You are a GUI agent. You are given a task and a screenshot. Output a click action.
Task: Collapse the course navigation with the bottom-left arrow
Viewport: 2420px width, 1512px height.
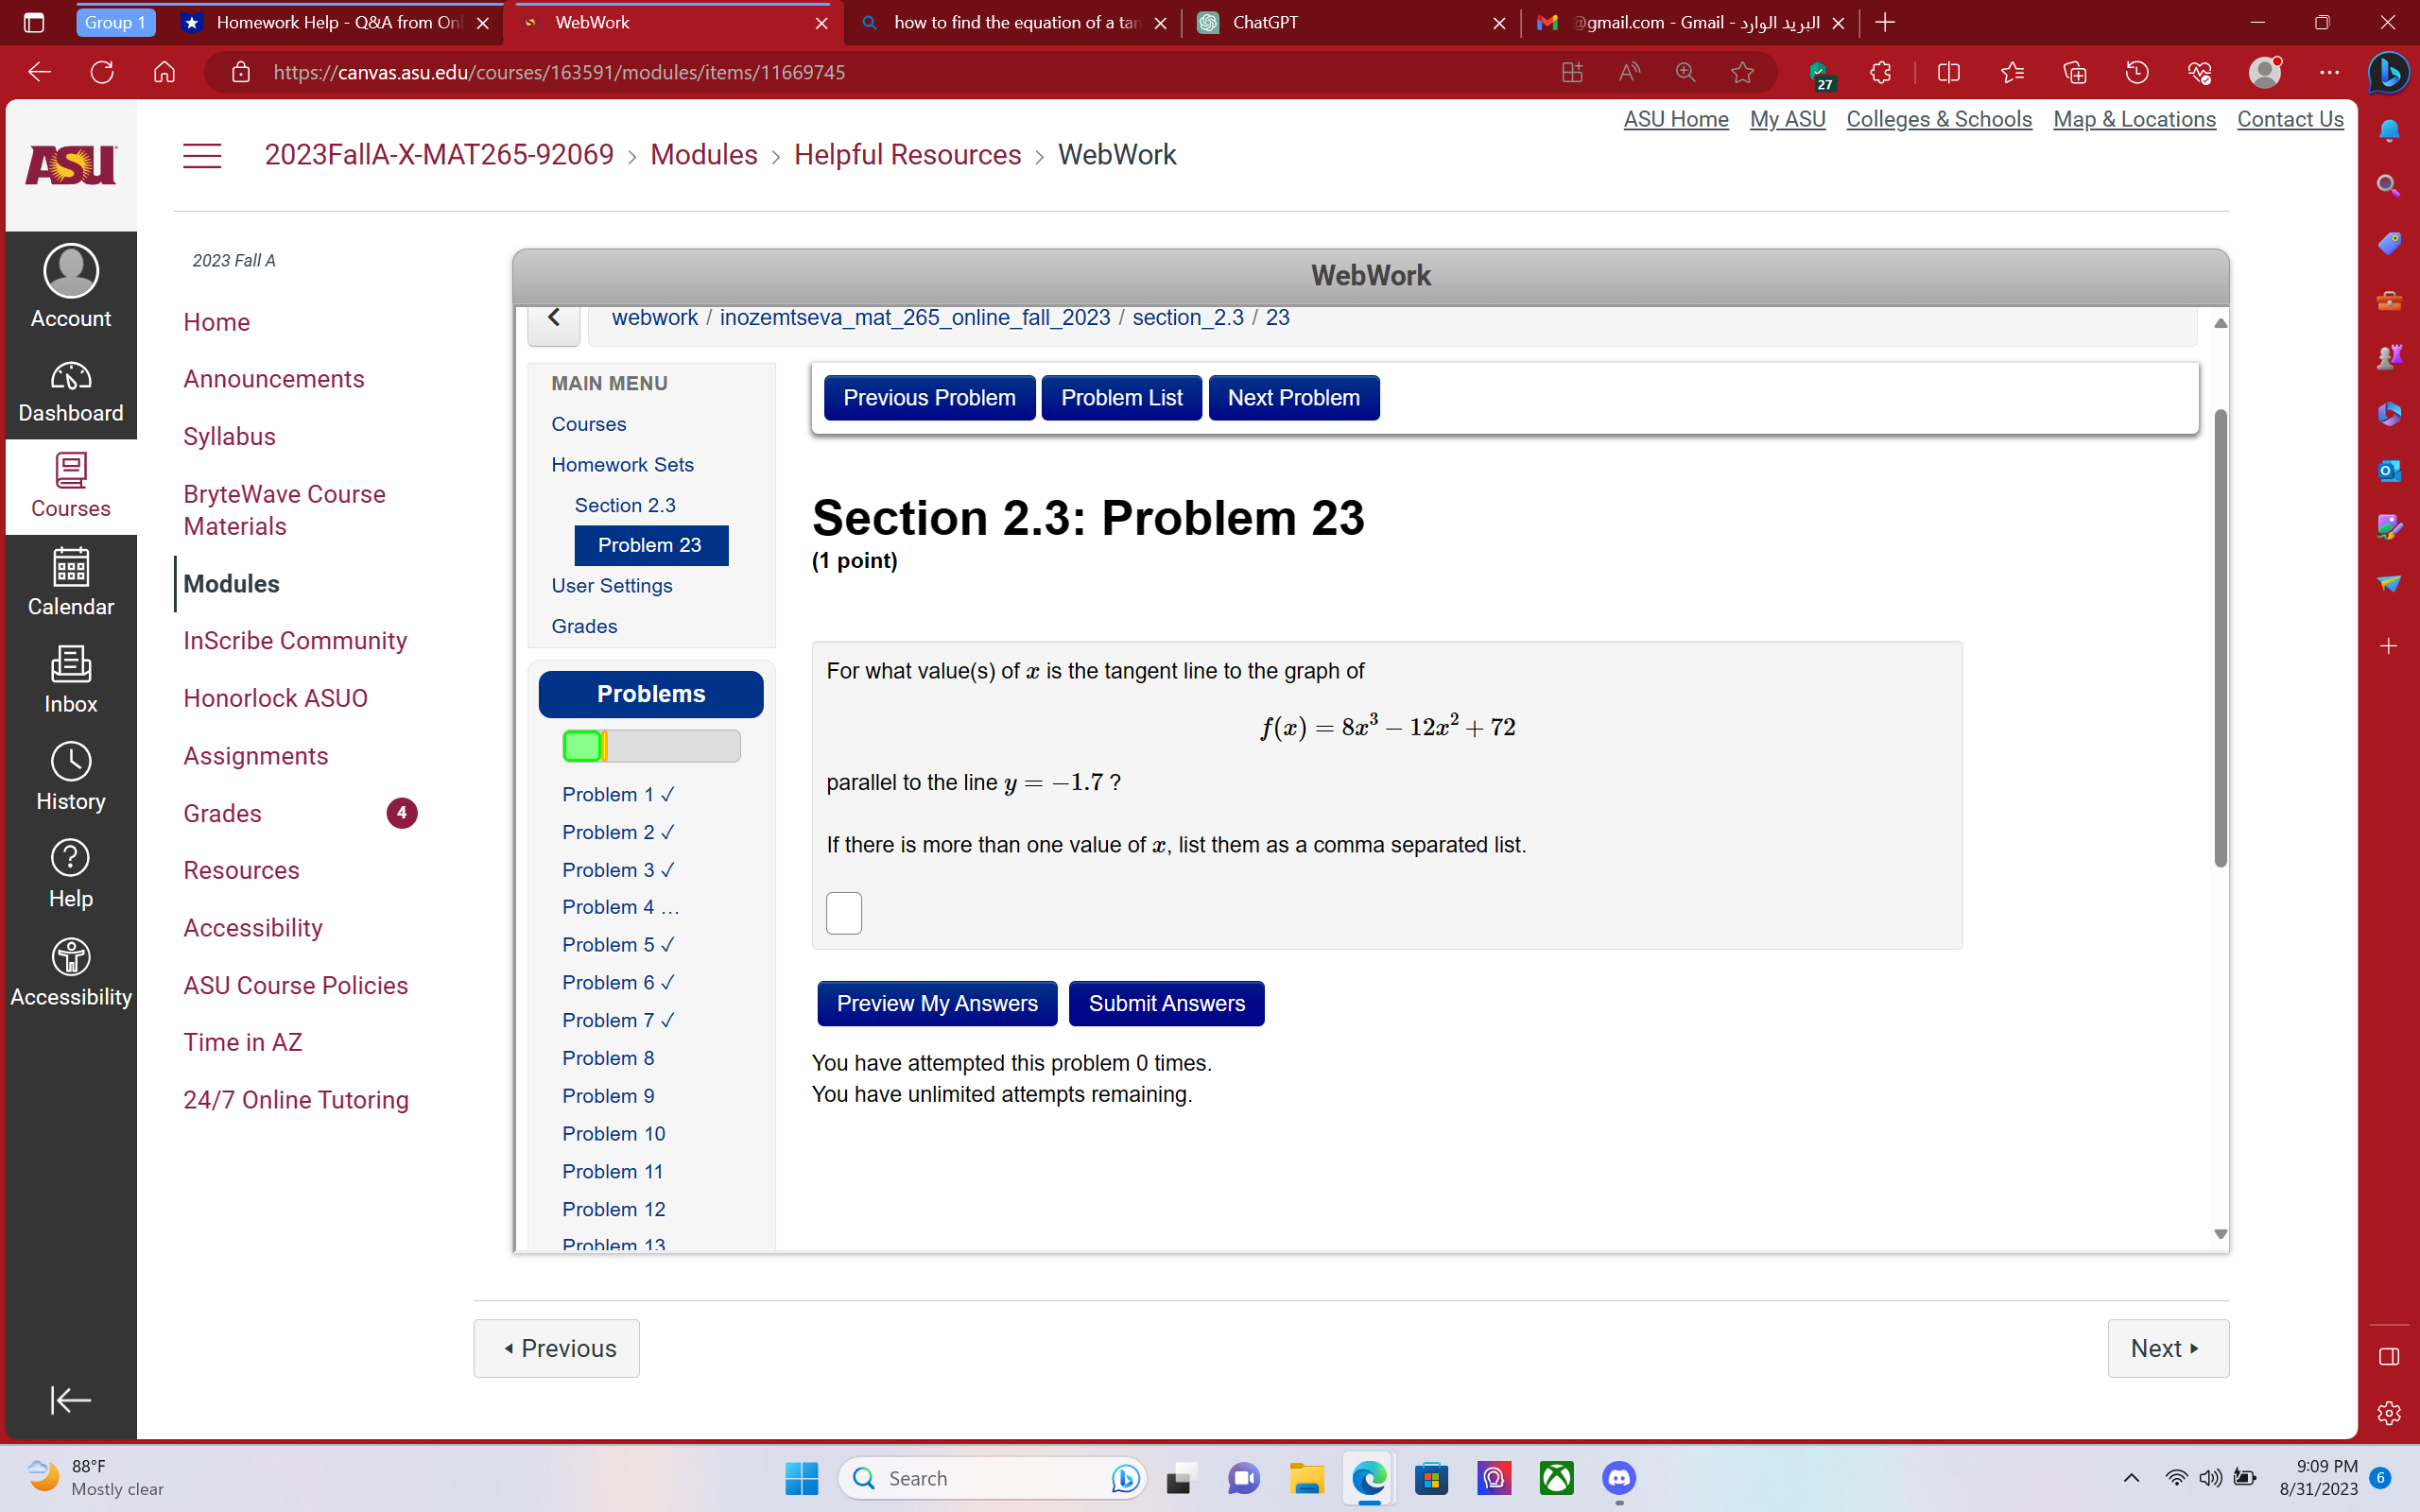[x=70, y=1400]
